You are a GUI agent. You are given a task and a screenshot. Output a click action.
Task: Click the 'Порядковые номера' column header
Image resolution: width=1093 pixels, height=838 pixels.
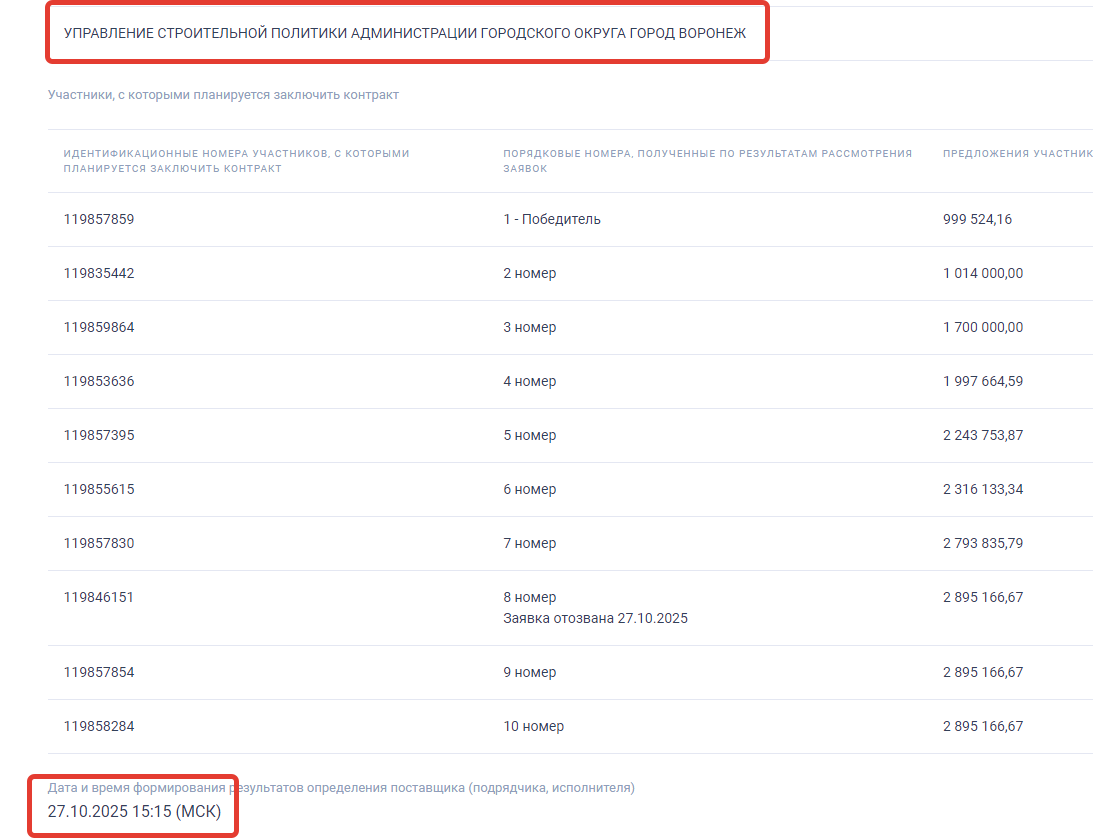(x=707, y=161)
